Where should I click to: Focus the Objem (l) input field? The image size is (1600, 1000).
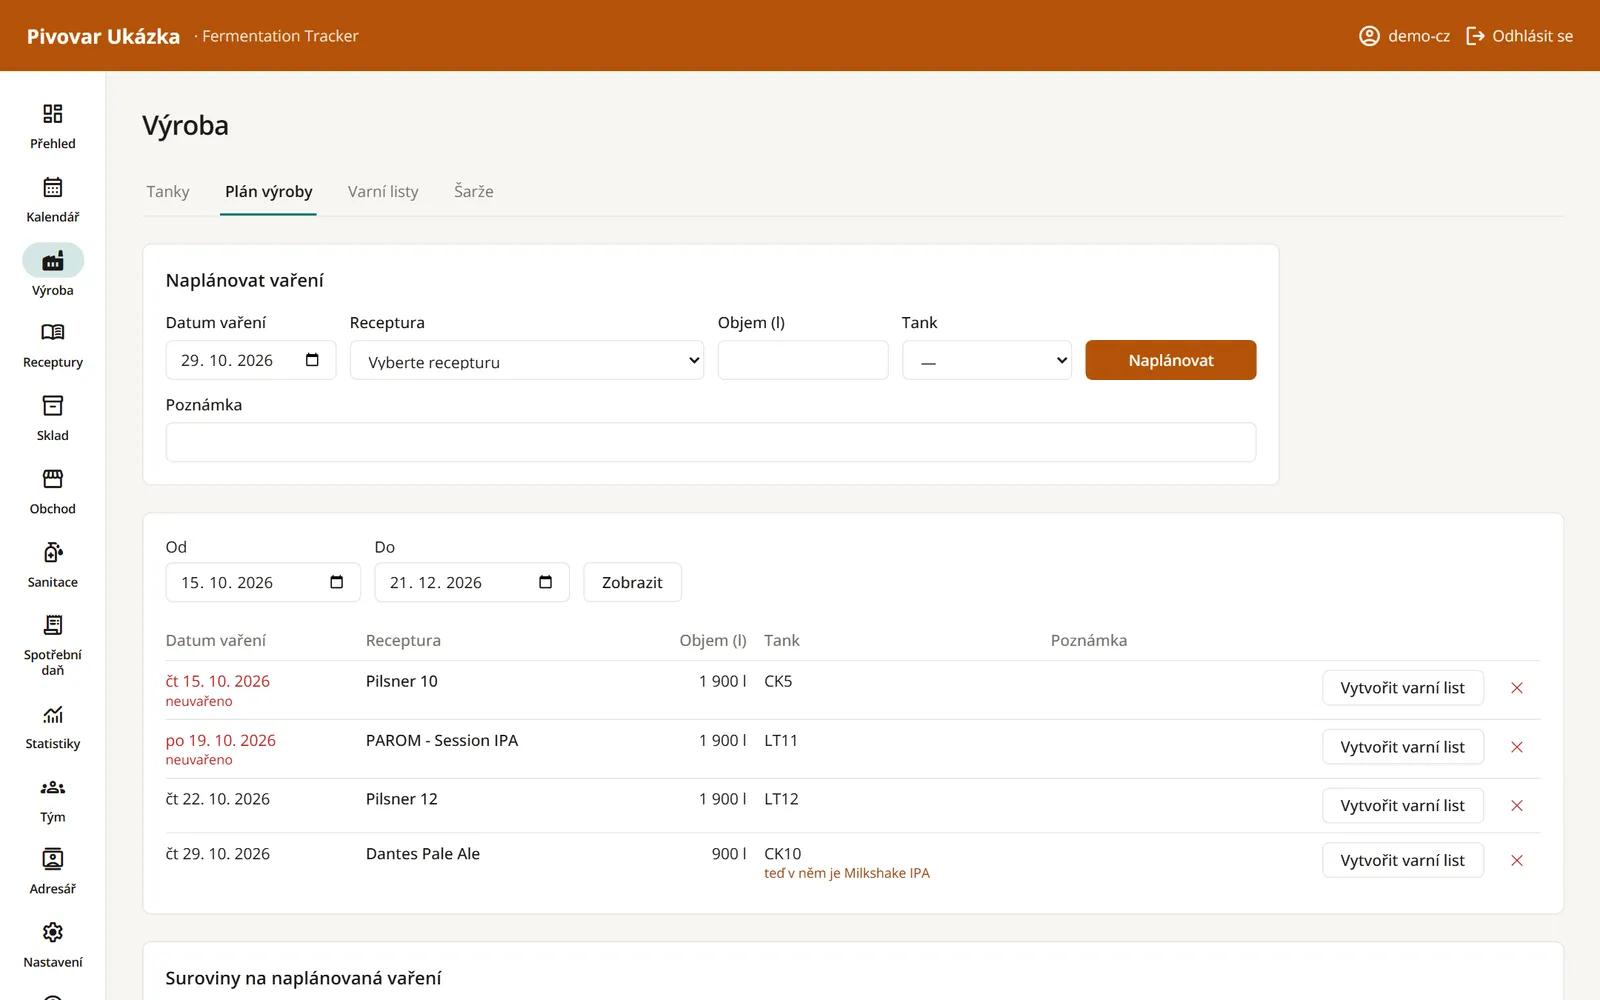(803, 360)
